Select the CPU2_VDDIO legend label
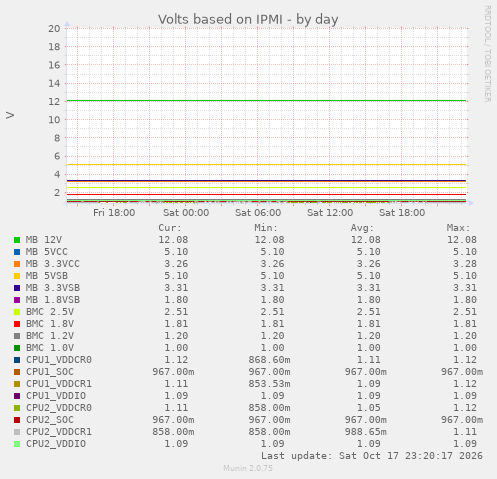 (56, 444)
